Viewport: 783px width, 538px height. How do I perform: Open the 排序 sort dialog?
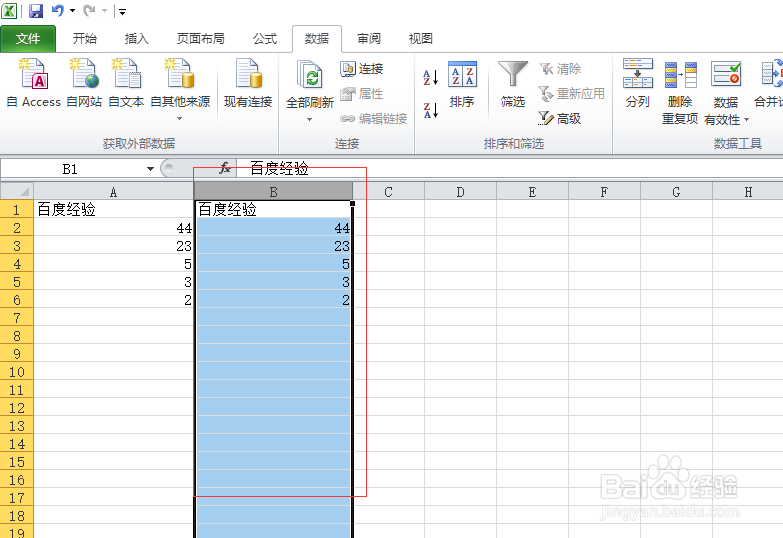[462, 84]
